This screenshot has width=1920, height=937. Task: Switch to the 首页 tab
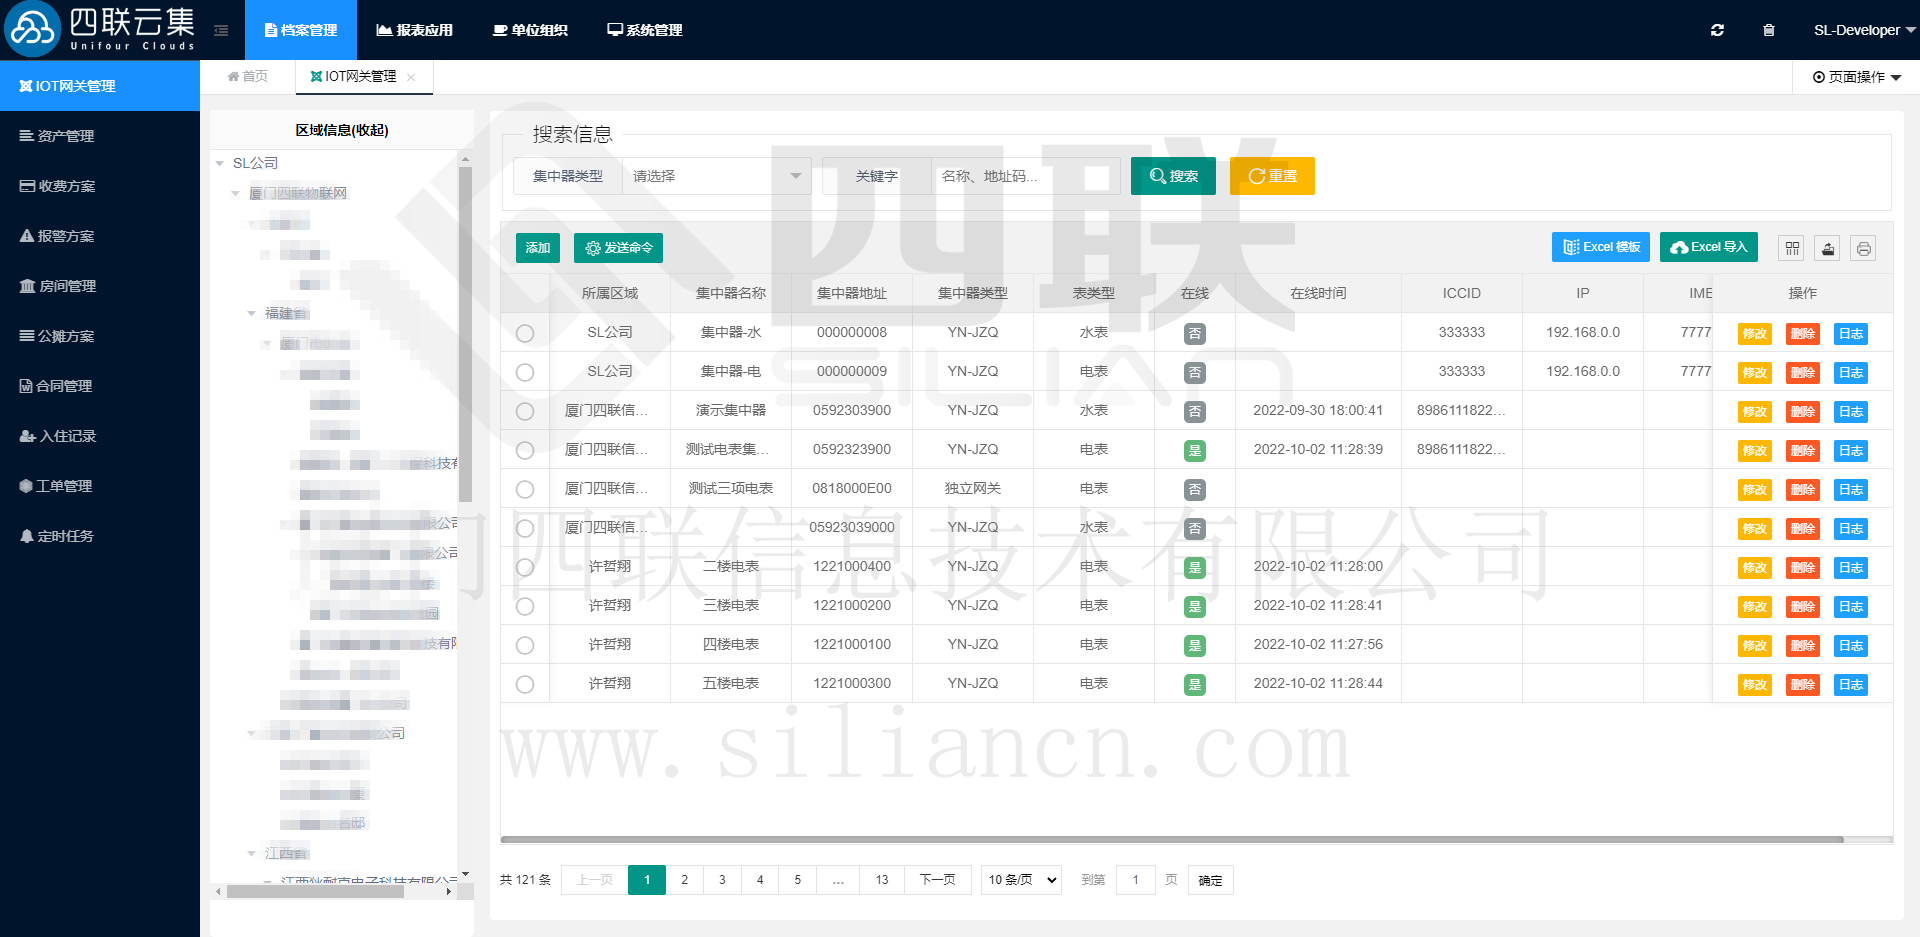click(x=247, y=77)
